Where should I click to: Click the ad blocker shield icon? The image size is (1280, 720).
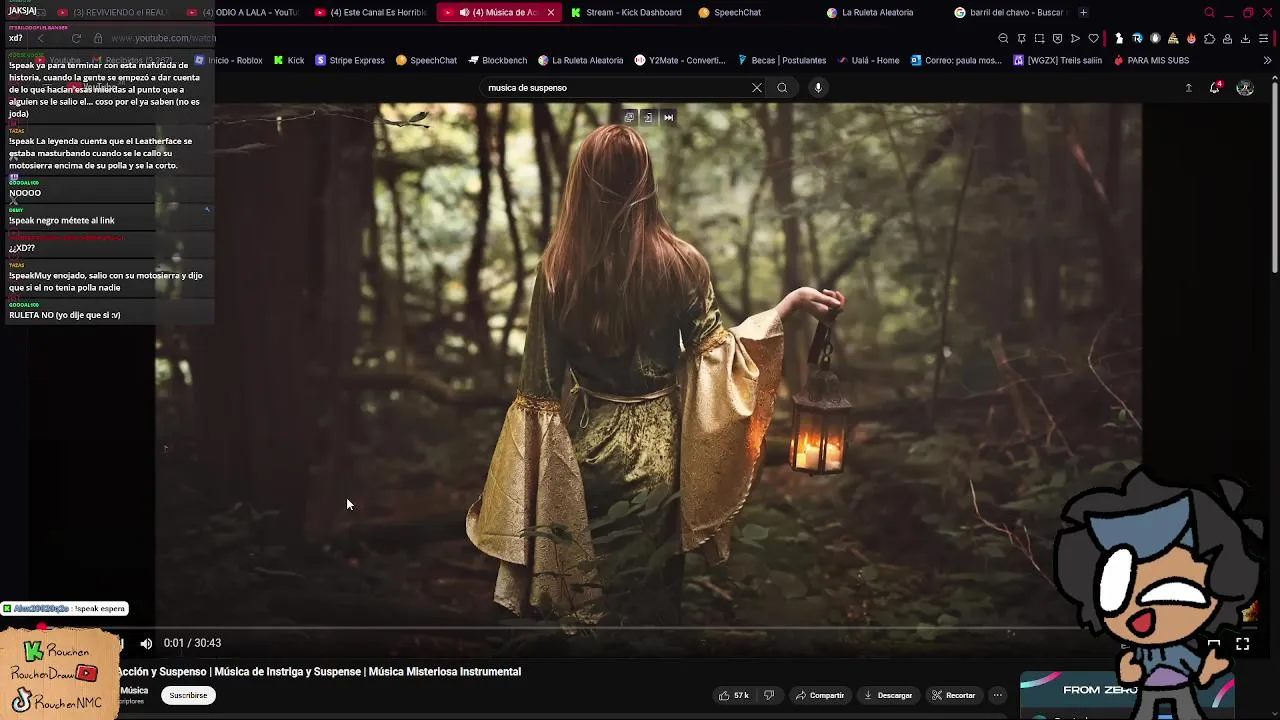1057,38
